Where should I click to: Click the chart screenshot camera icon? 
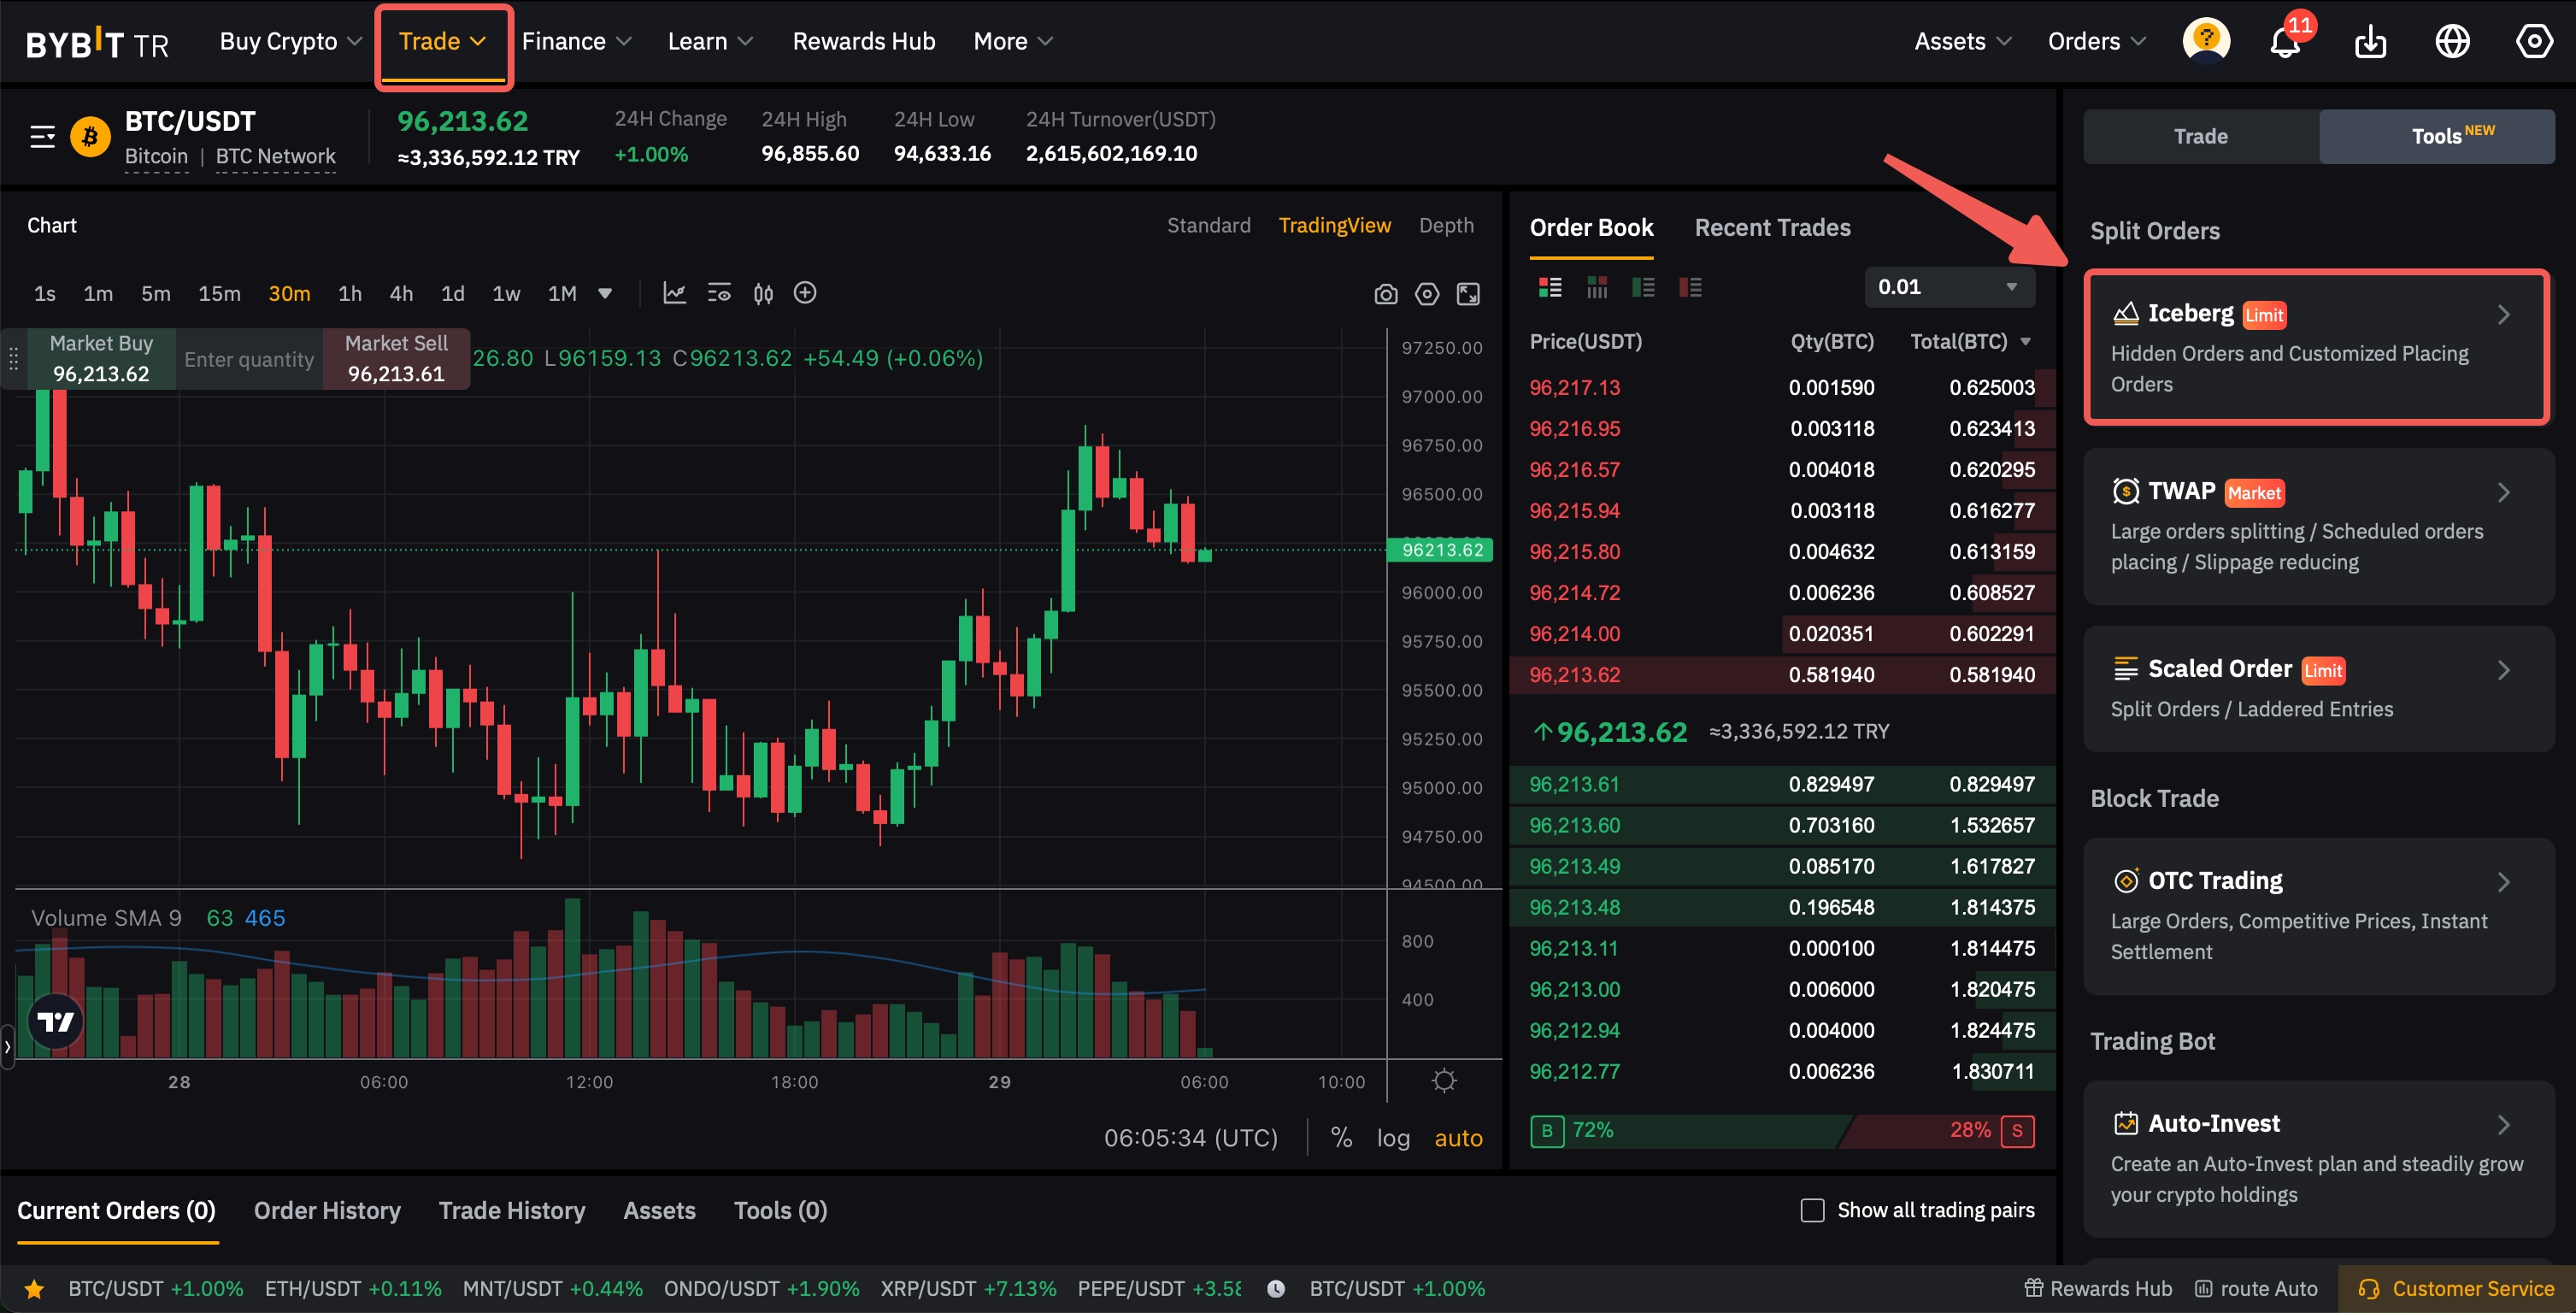coord(1385,294)
